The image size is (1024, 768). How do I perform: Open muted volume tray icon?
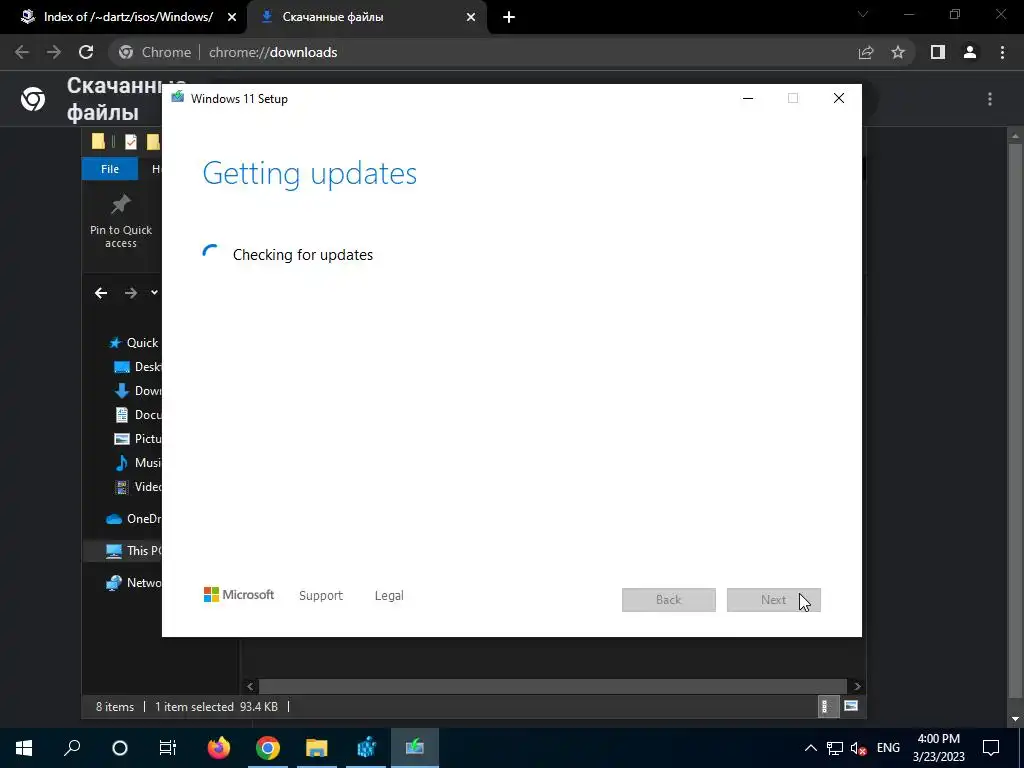click(859, 748)
